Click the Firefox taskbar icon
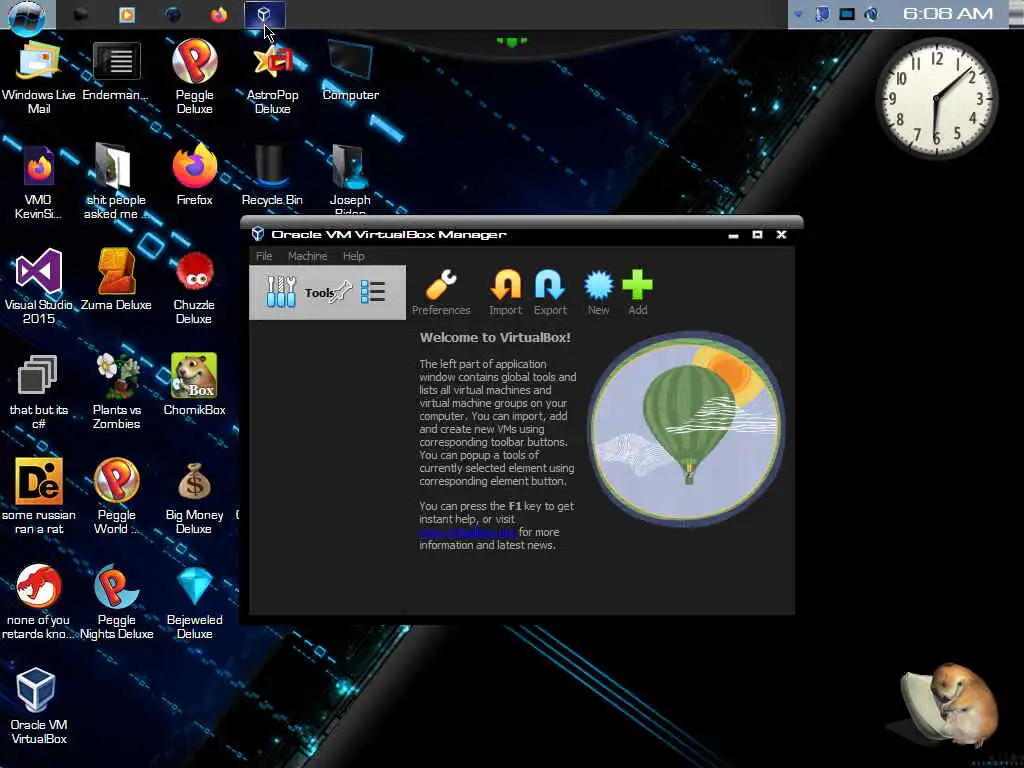Viewport: 1024px width, 768px height. click(x=219, y=14)
